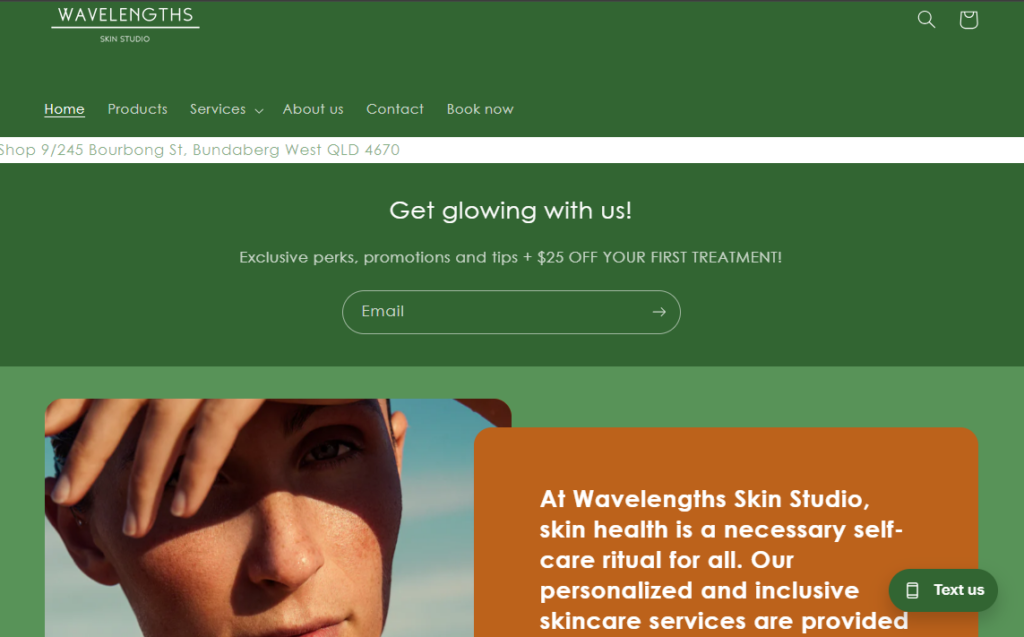
Task: Expand the Services dropdown chevron
Action: (x=259, y=111)
